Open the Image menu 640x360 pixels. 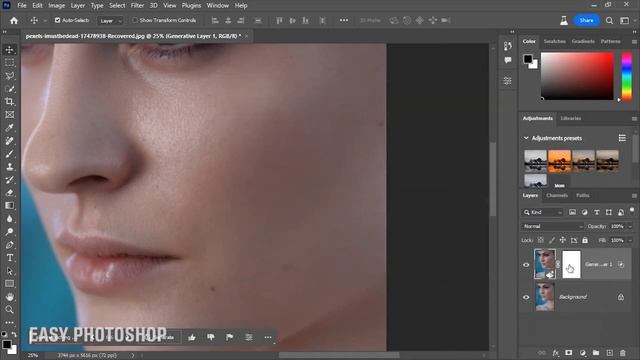56,5
